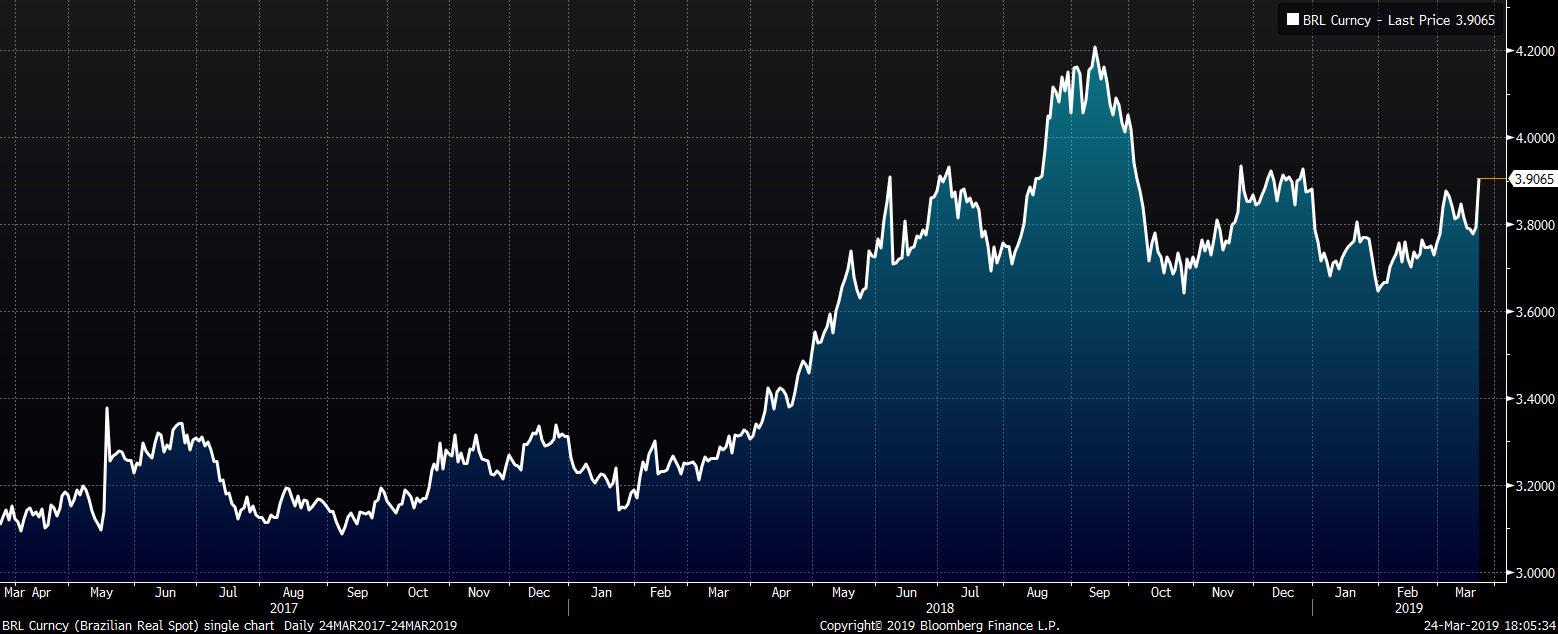
Task: Click the 4.2000 y-axis label
Action: (x=1534, y=50)
